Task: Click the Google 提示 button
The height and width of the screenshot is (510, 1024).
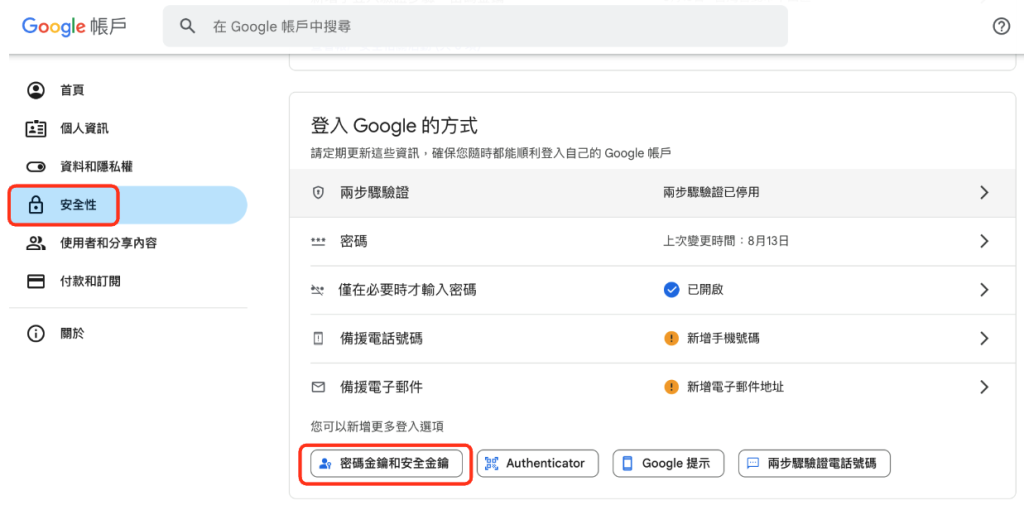Action: click(x=669, y=464)
